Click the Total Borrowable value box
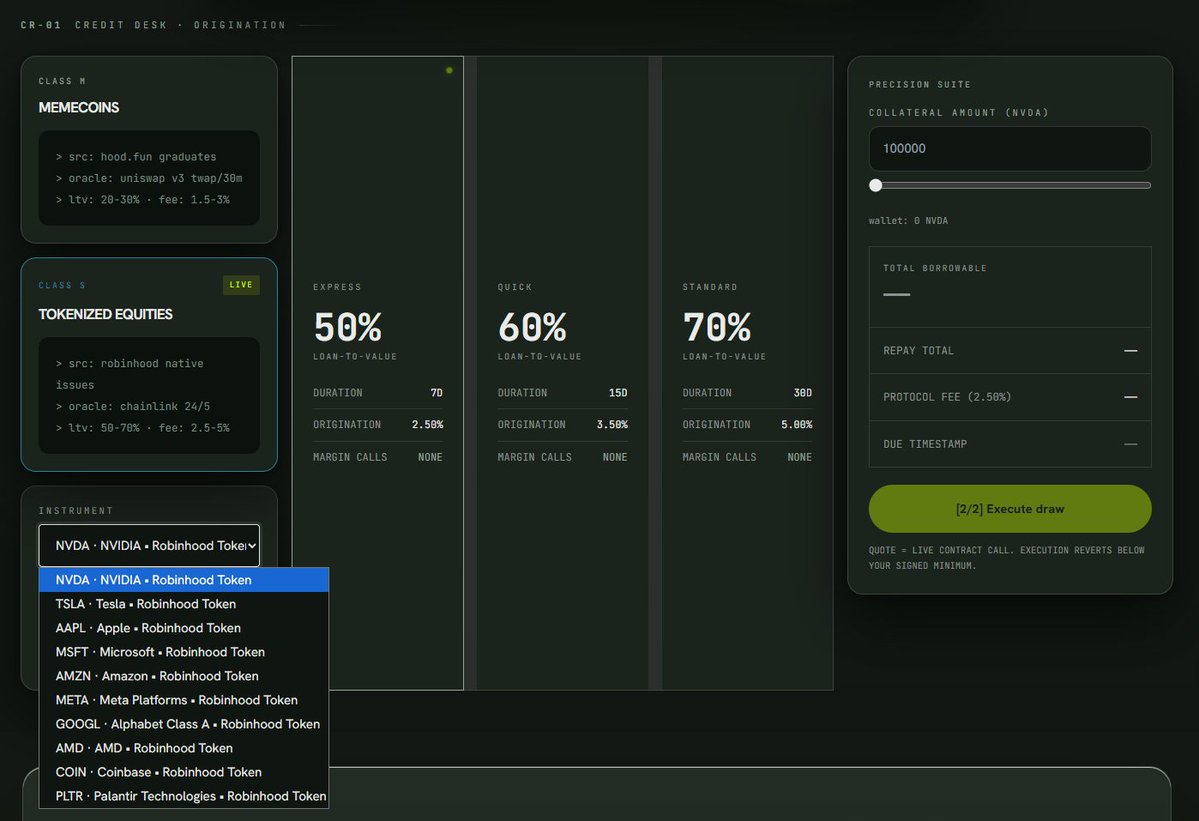The height and width of the screenshot is (821, 1199). tap(1009, 287)
